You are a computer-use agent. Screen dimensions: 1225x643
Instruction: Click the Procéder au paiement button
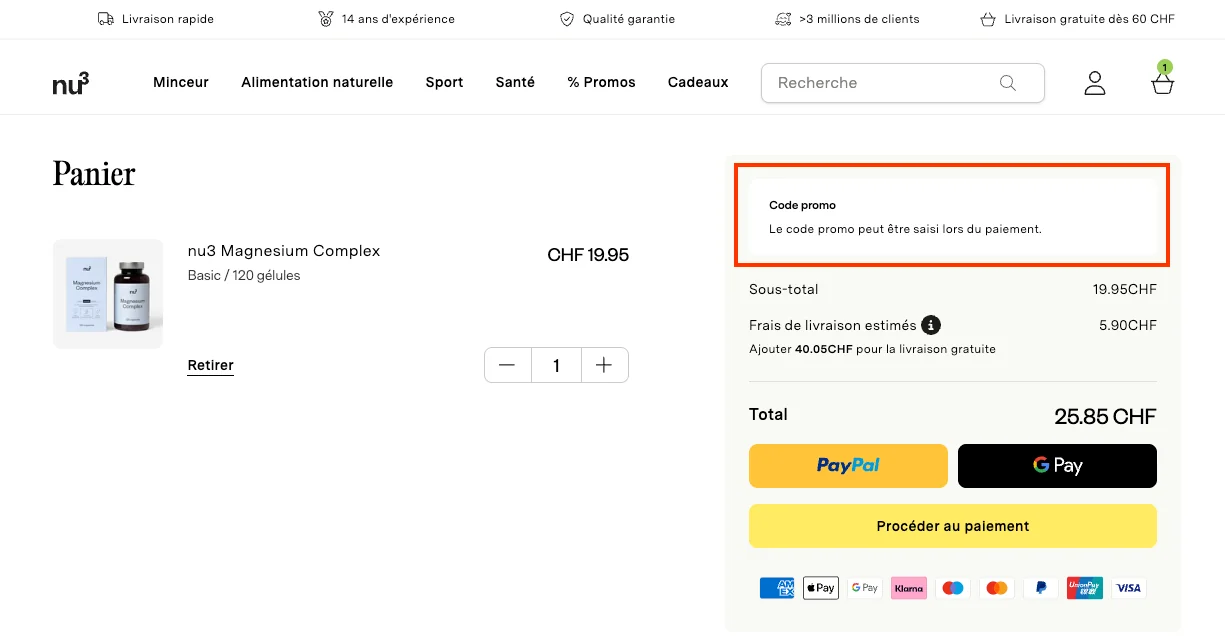click(x=952, y=525)
